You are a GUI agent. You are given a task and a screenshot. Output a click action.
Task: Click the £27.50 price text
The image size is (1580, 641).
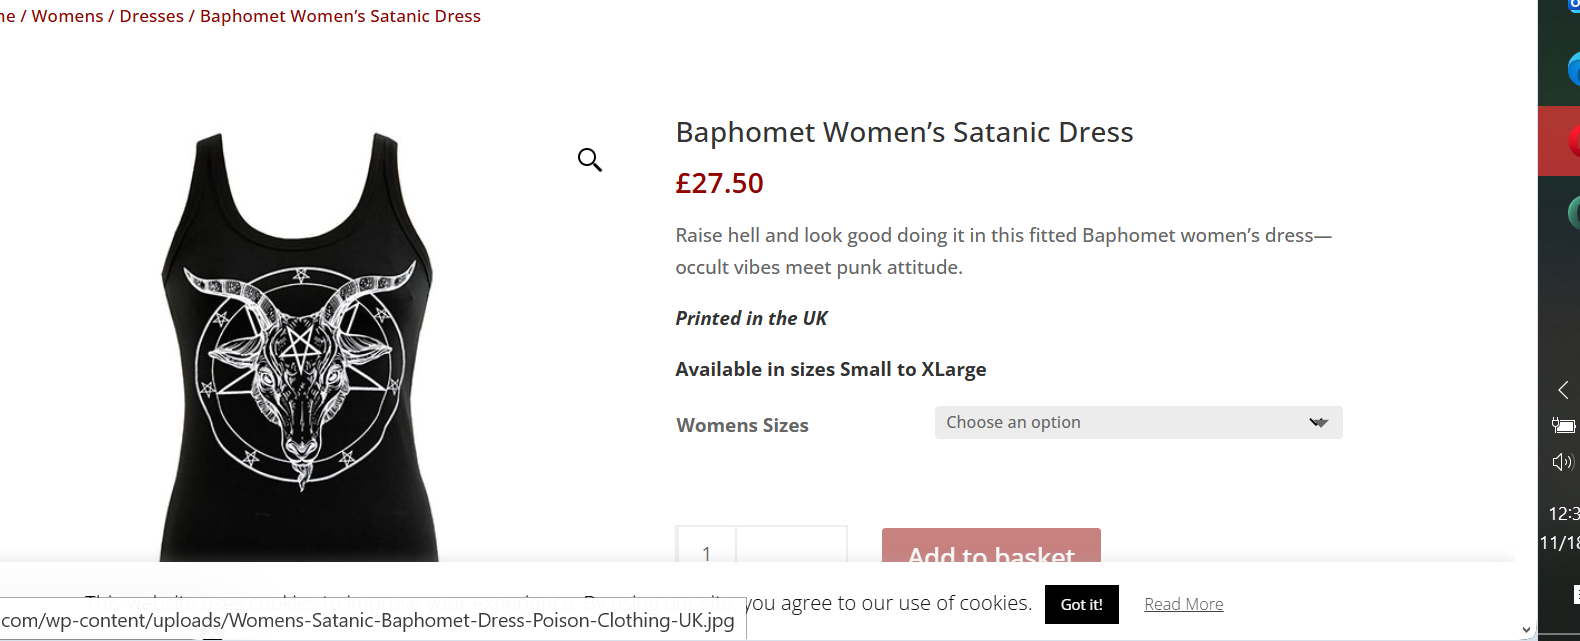[719, 183]
